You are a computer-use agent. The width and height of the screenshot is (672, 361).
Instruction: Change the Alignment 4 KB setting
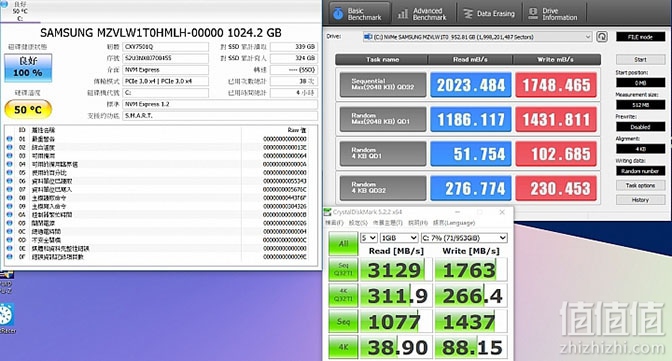pos(640,149)
